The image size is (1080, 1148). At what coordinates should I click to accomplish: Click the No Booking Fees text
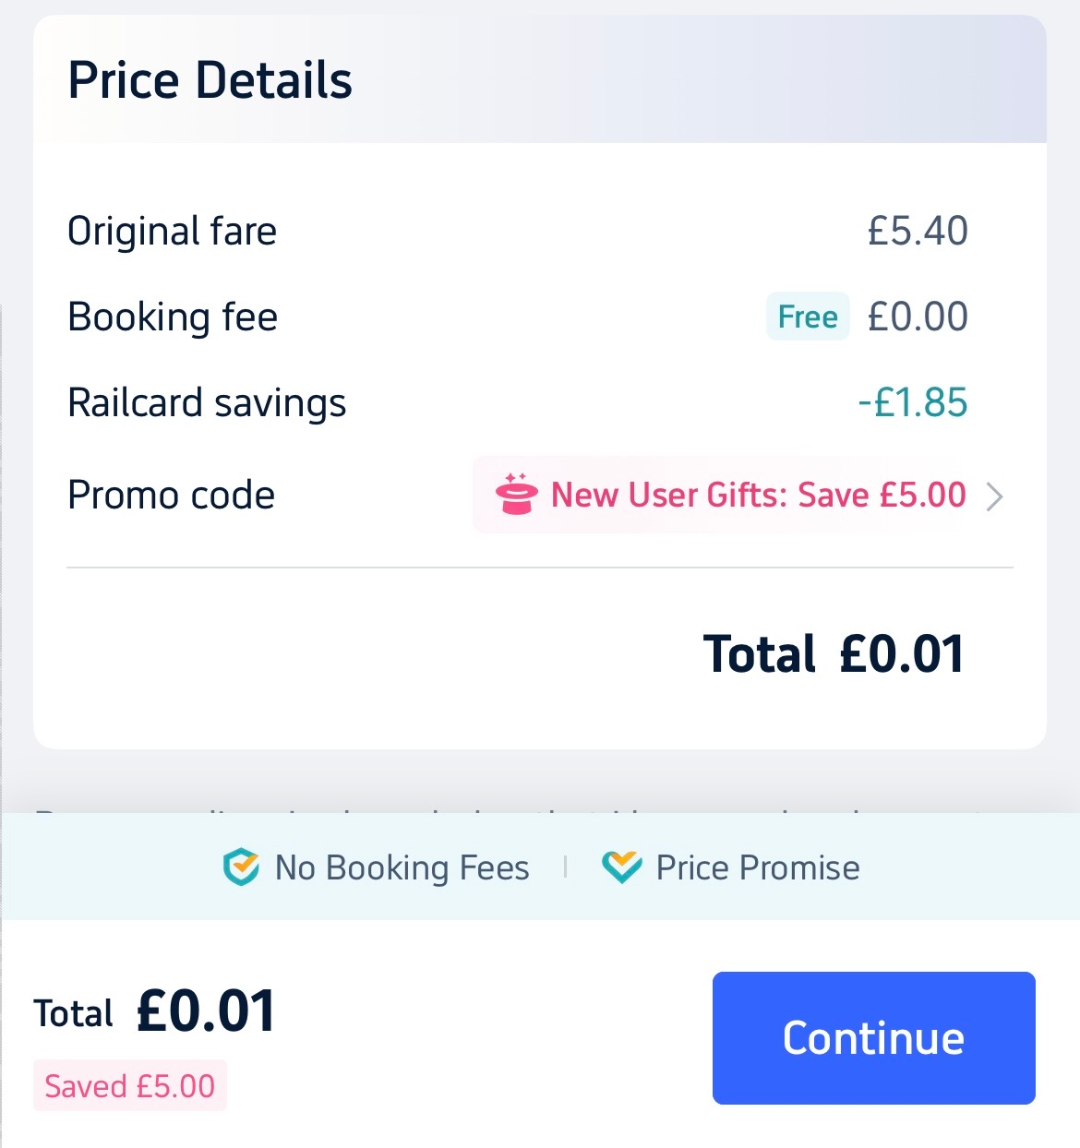[x=402, y=868]
